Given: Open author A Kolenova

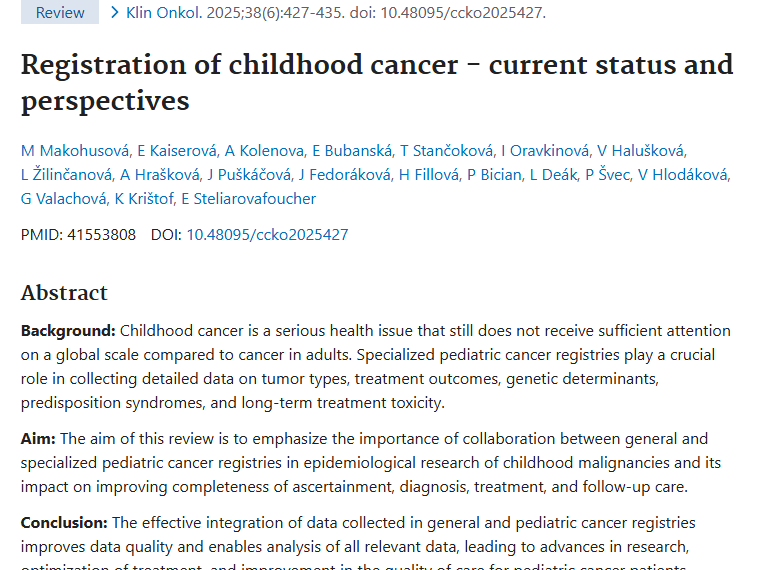Looking at the screenshot, I should point(264,151).
